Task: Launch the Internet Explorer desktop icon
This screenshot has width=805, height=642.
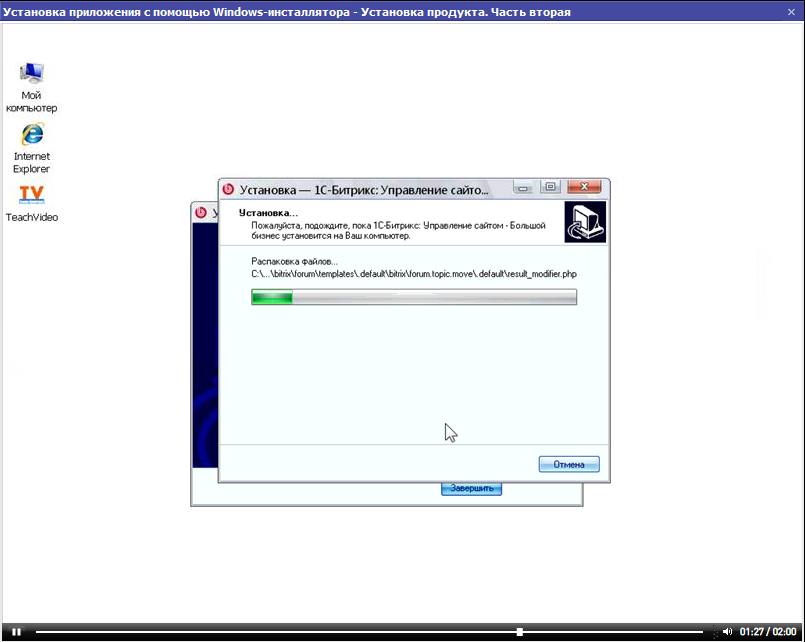Action: coord(31,148)
